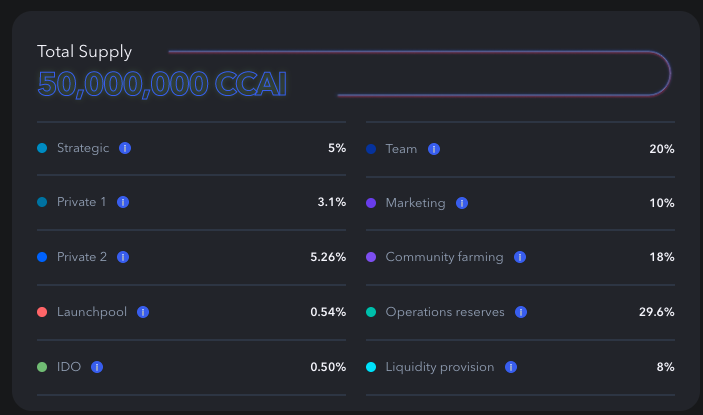703x415 pixels.
Task: Select the Private 2 label
Action: point(82,257)
